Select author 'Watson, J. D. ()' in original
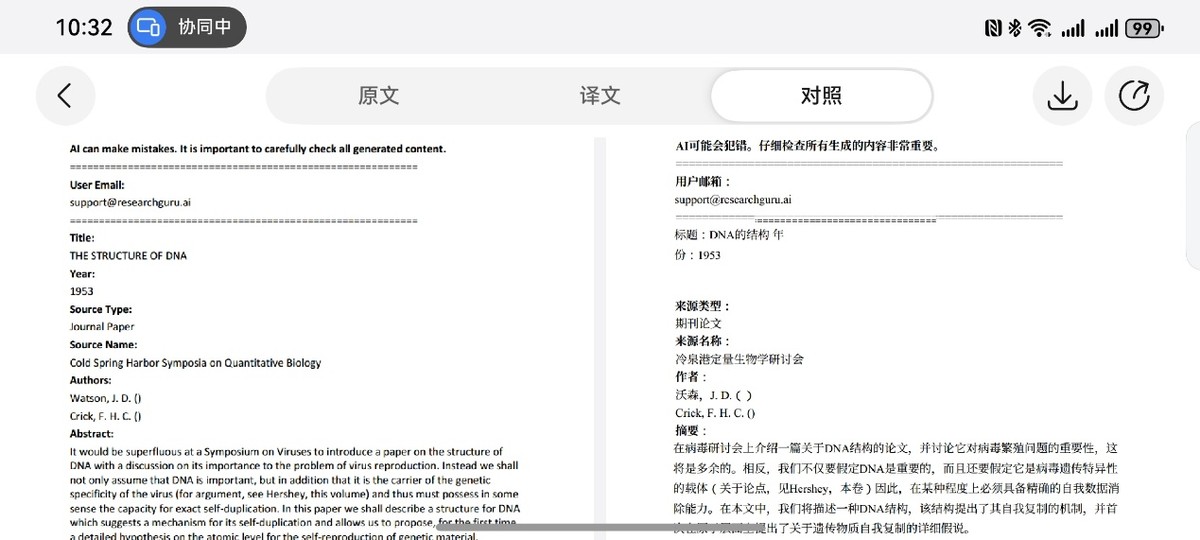The width and height of the screenshot is (1200, 540). (106, 398)
